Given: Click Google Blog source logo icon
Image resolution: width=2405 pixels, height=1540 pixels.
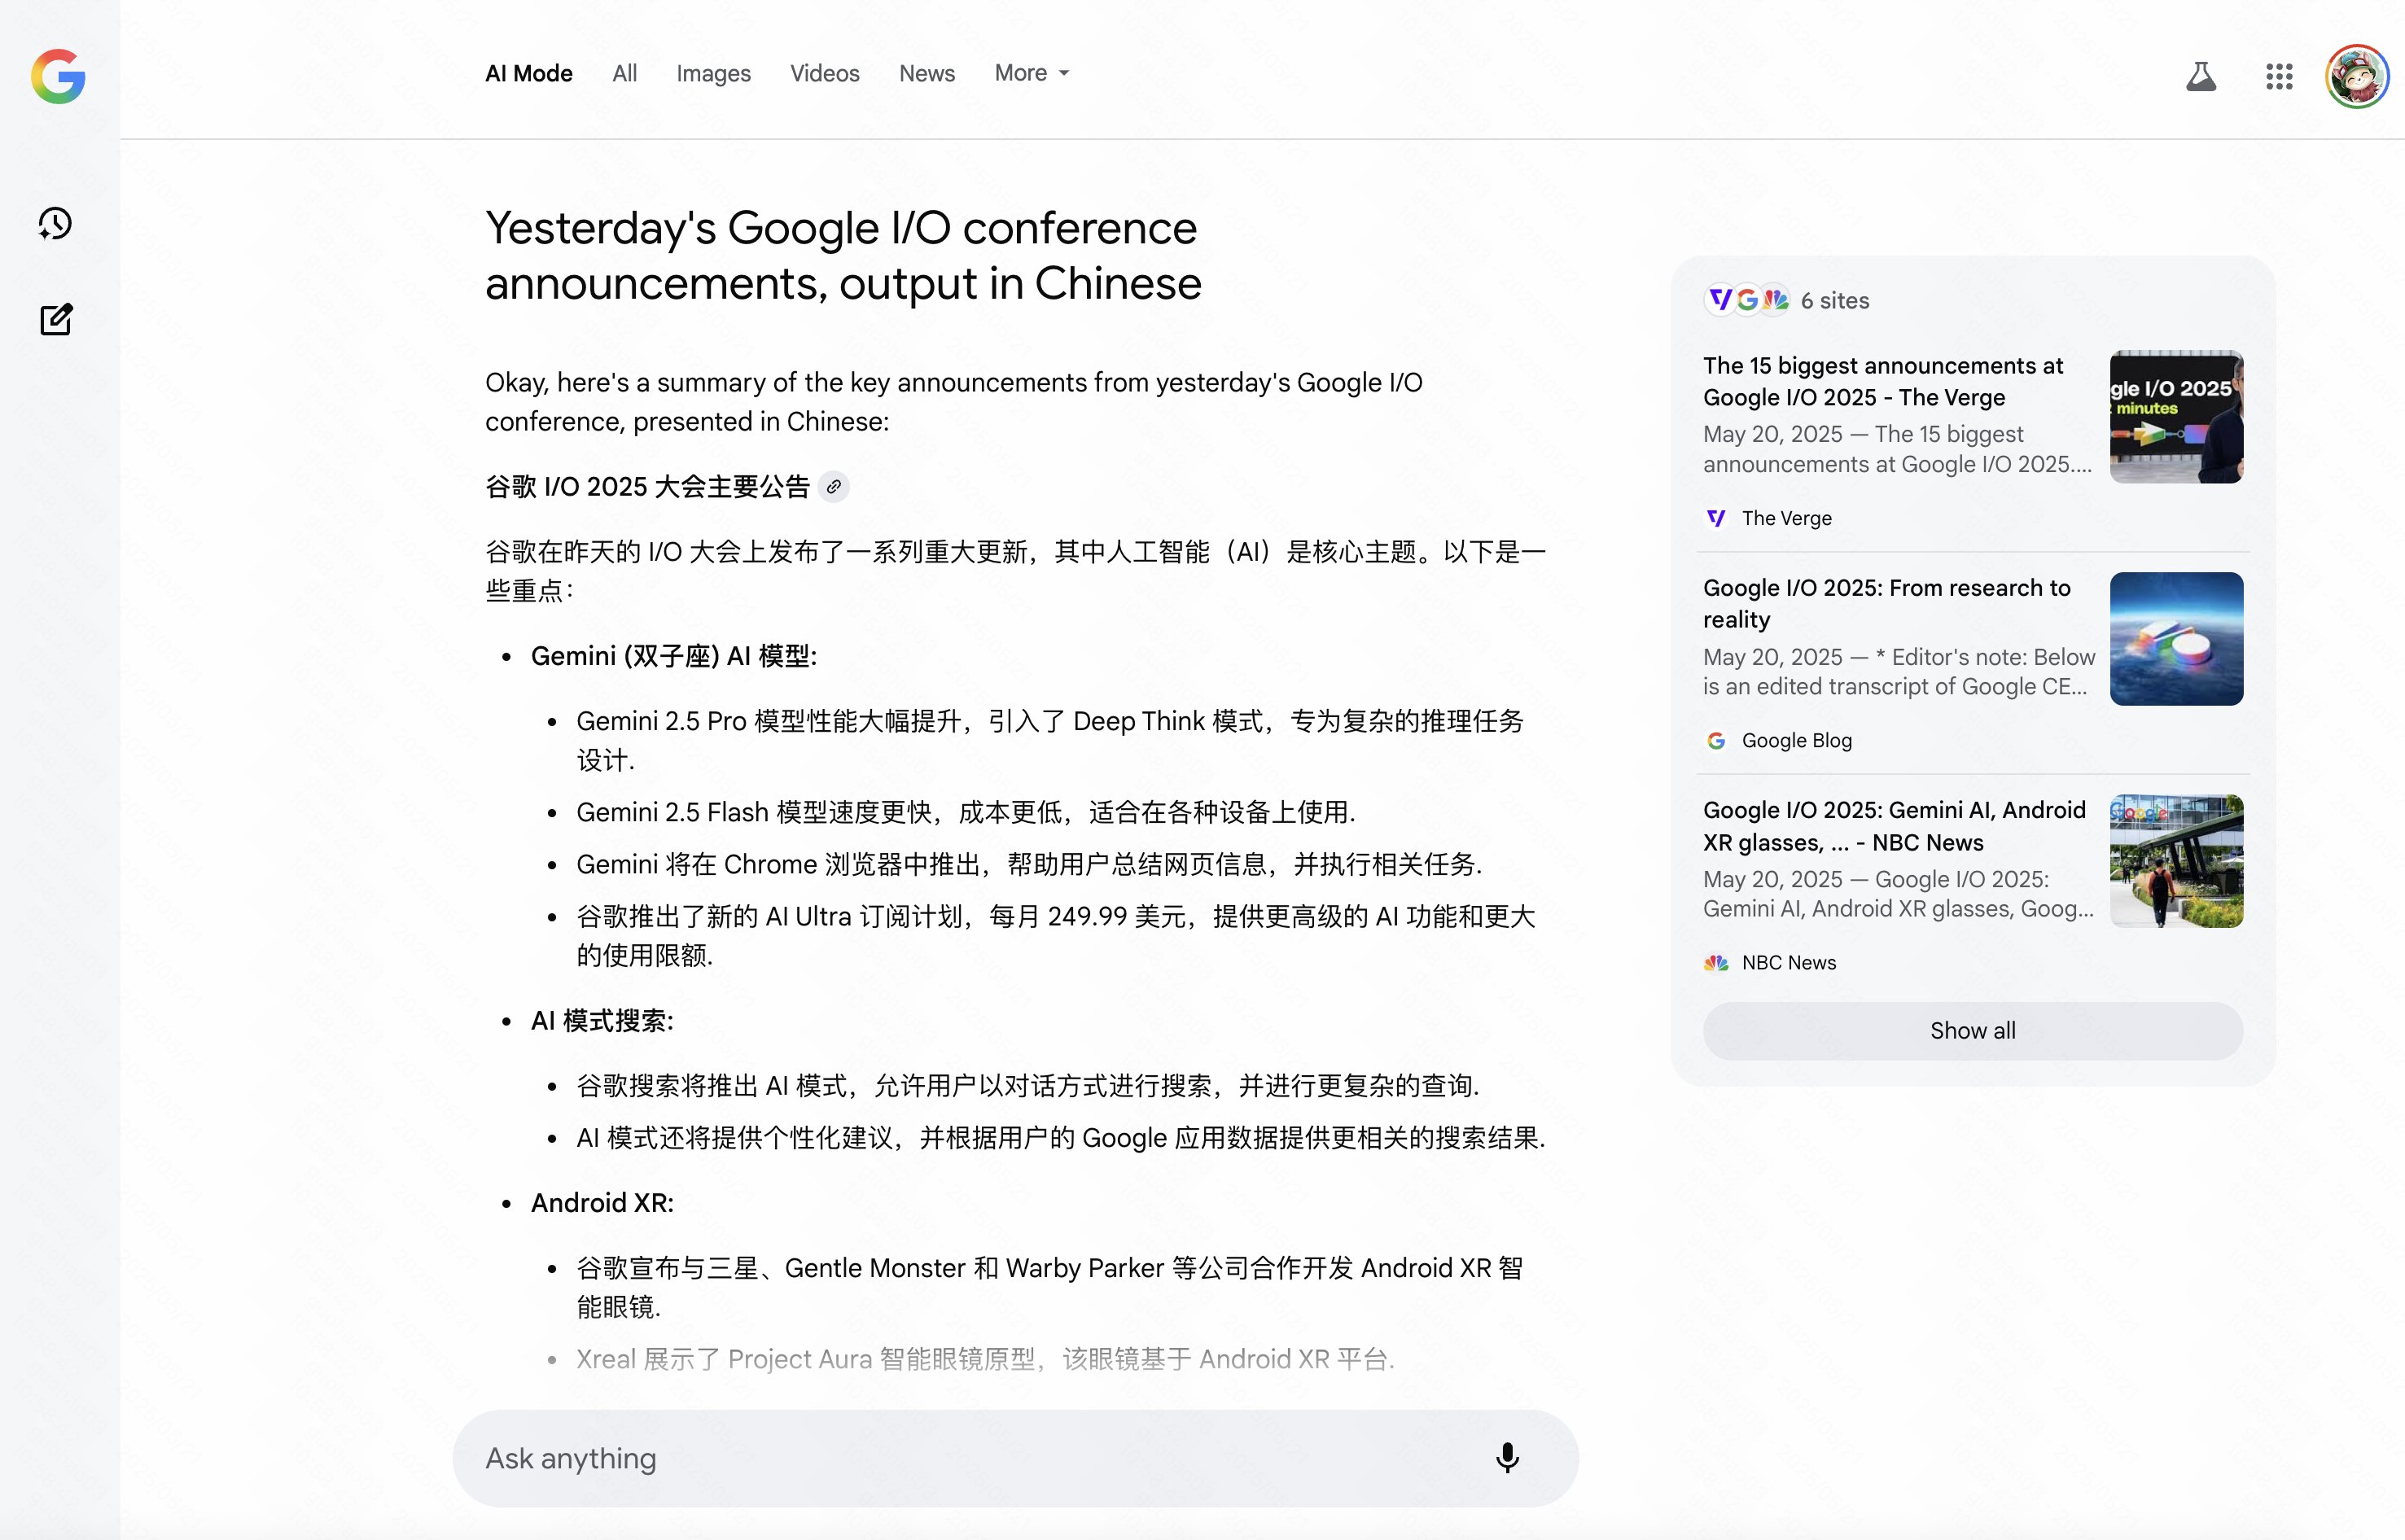Looking at the screenshot, I should tap(1716, 741).
